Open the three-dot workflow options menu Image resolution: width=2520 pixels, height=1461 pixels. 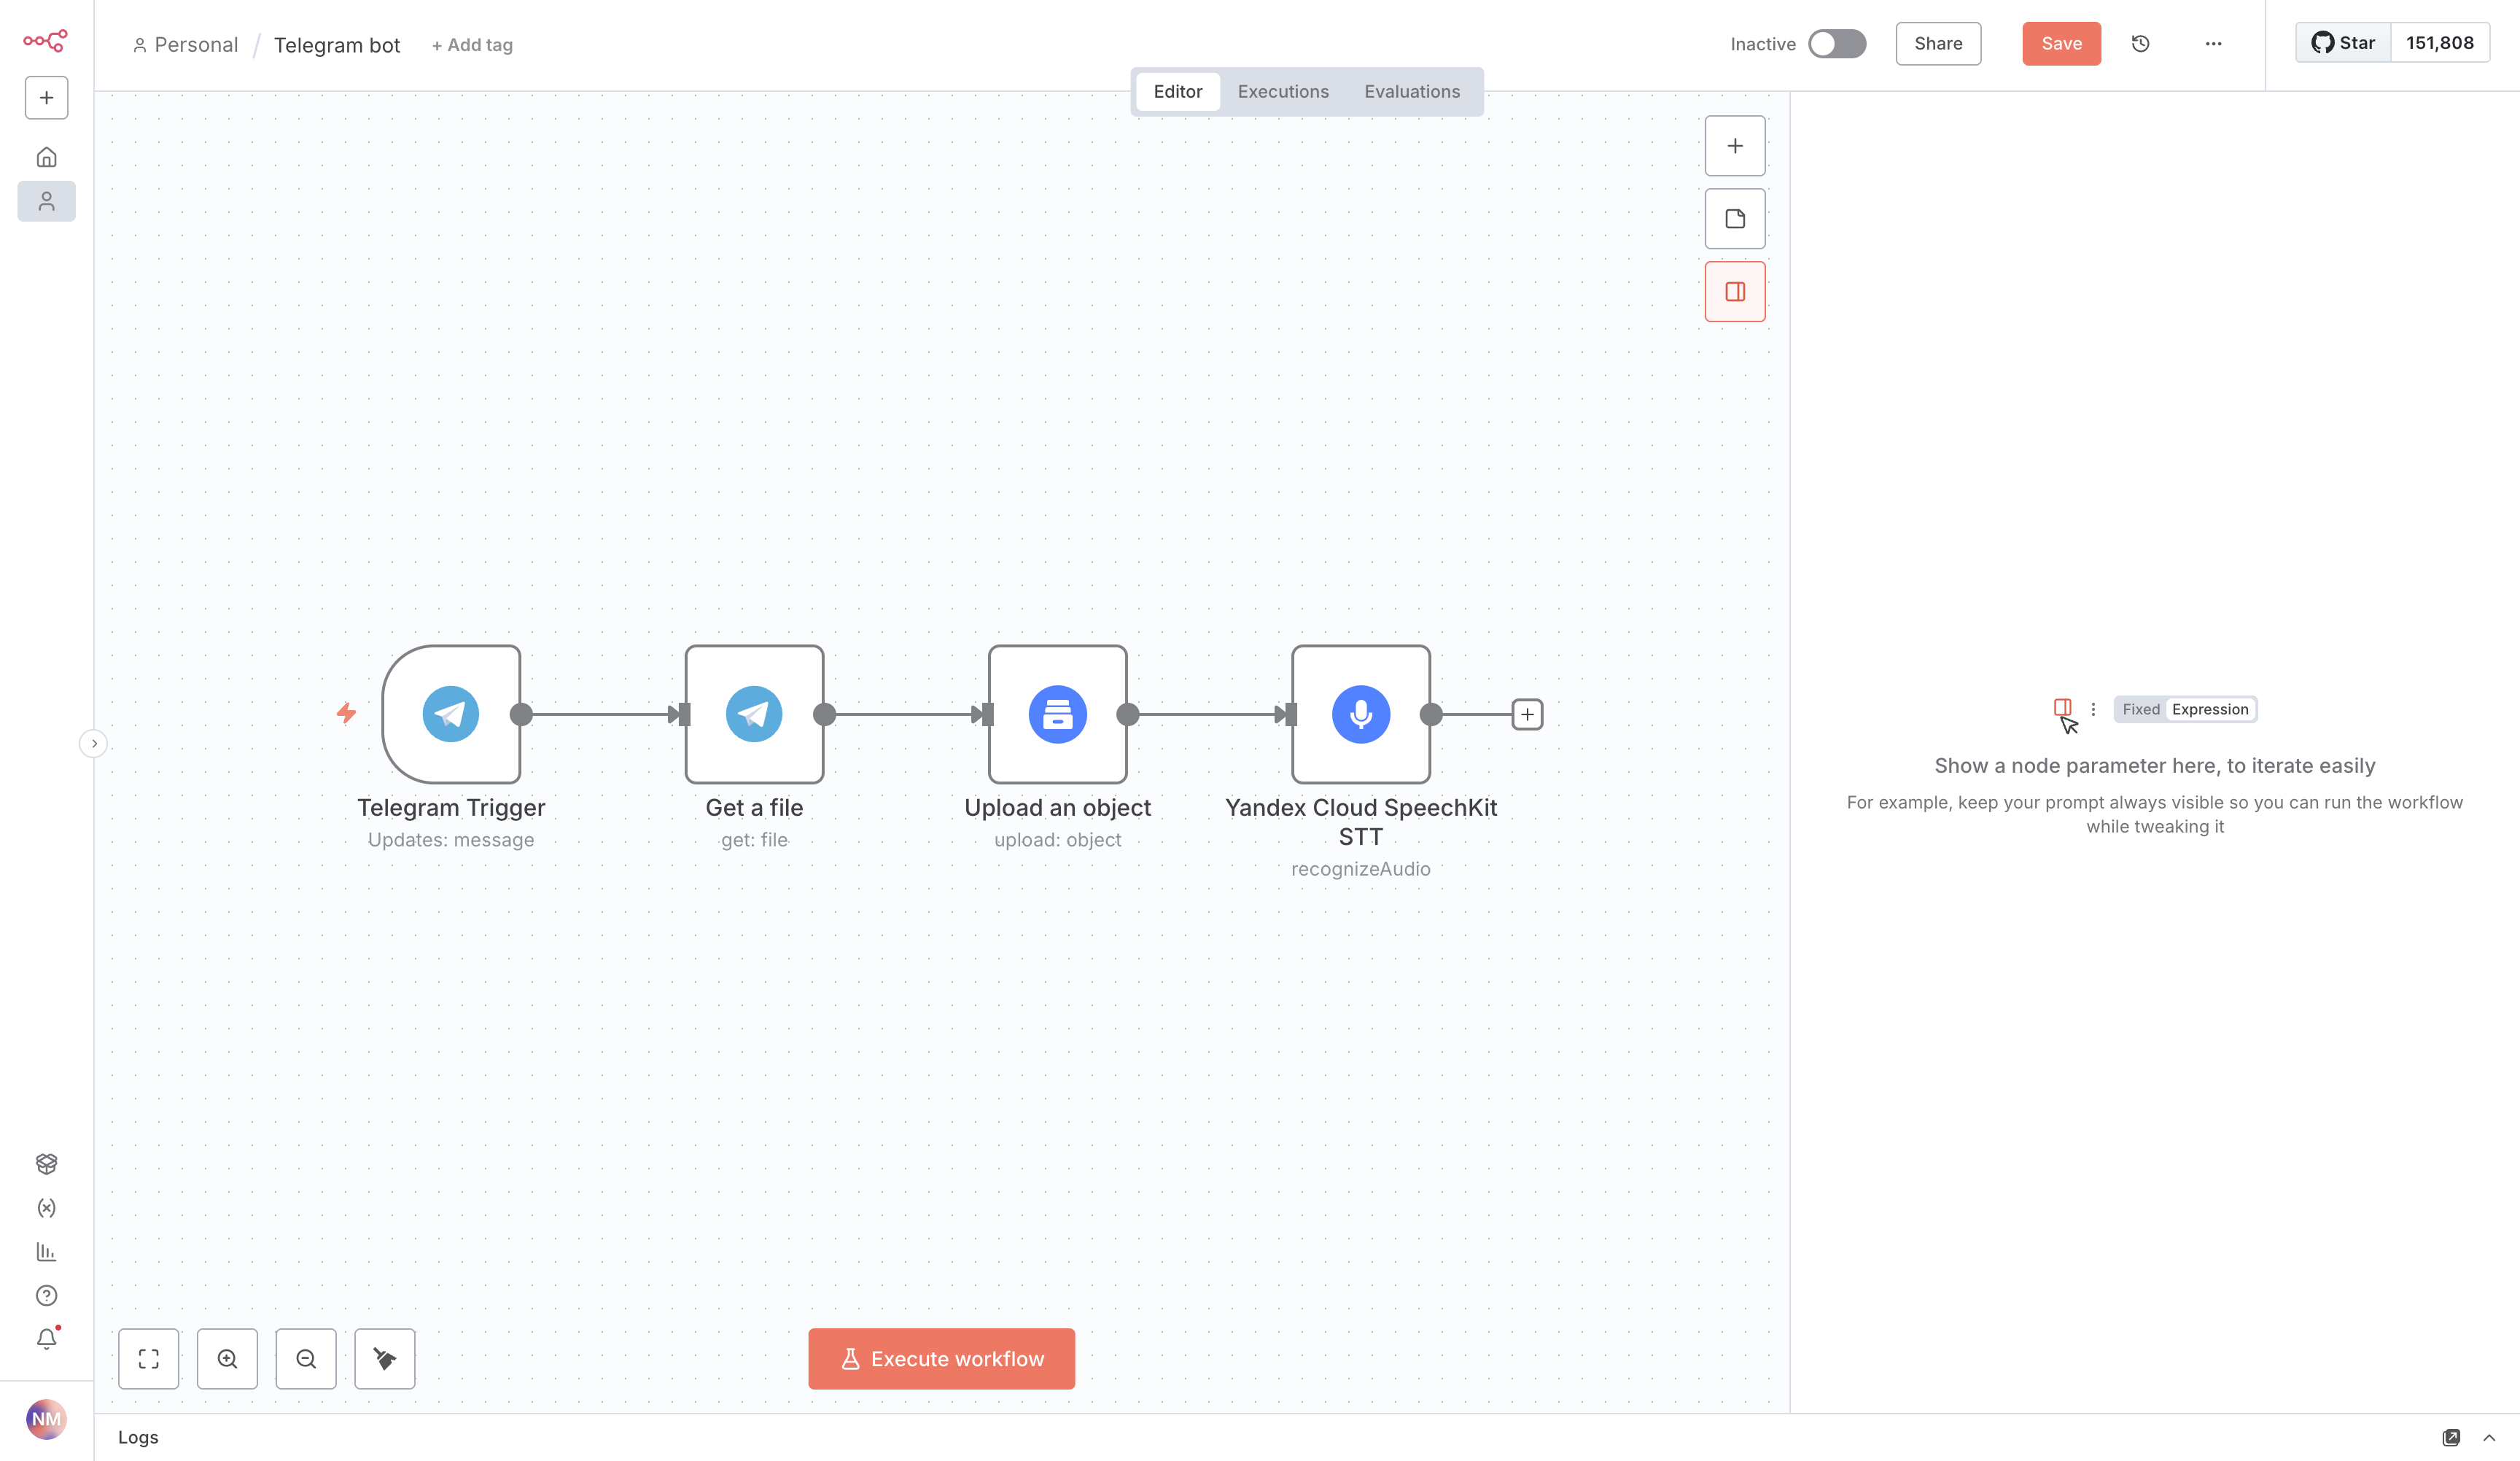[2213, 44]
